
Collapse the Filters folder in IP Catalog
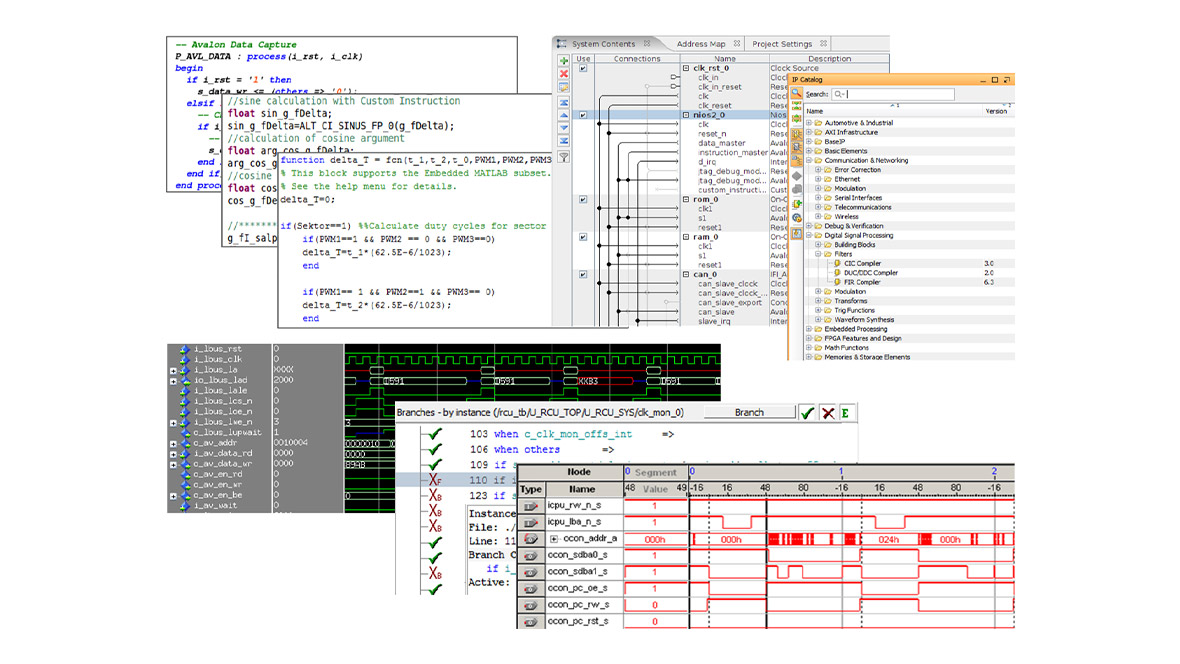(x=817, y=254)
